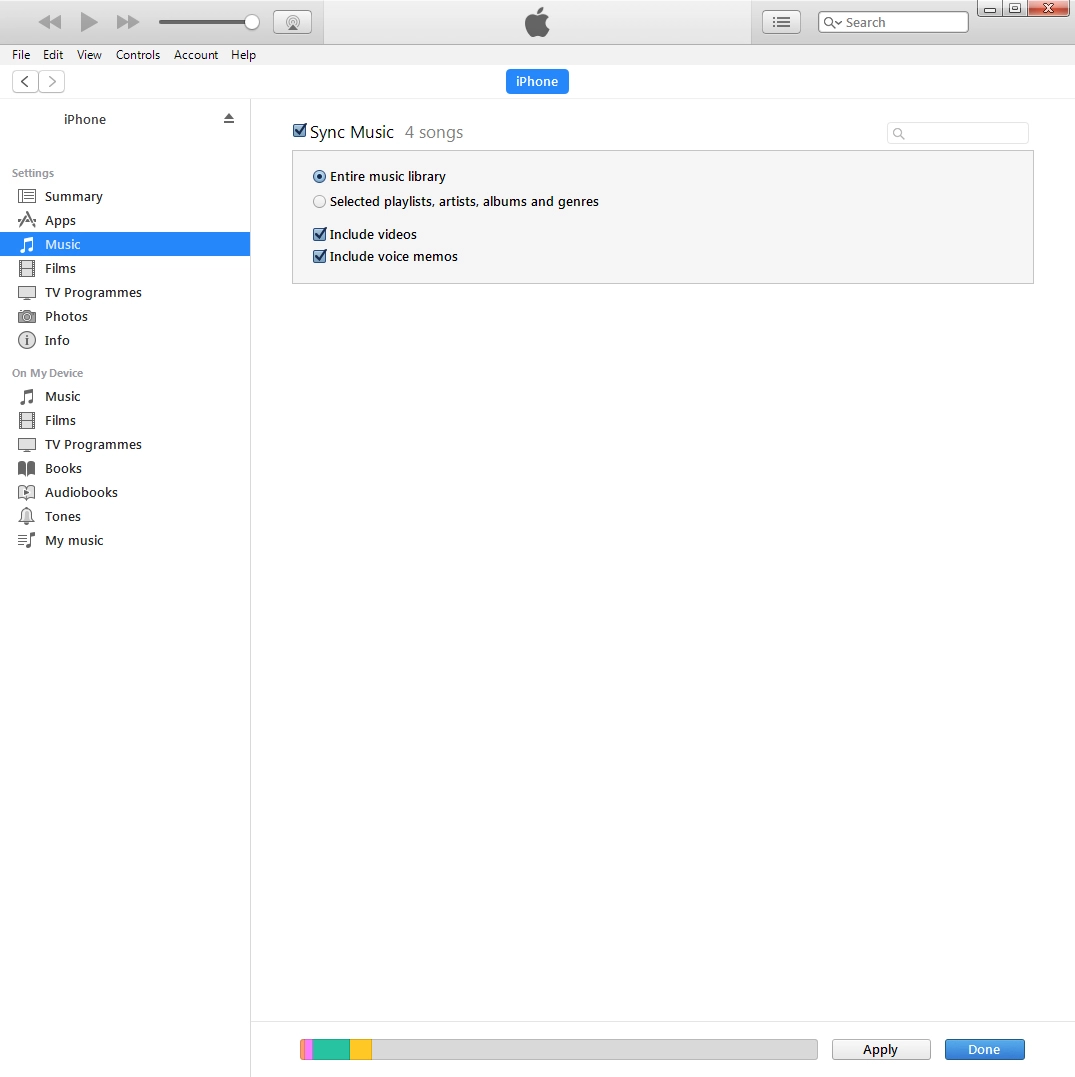Select Apps in Settings sidebar
Screen dimensions: 1075x1077
60,220
